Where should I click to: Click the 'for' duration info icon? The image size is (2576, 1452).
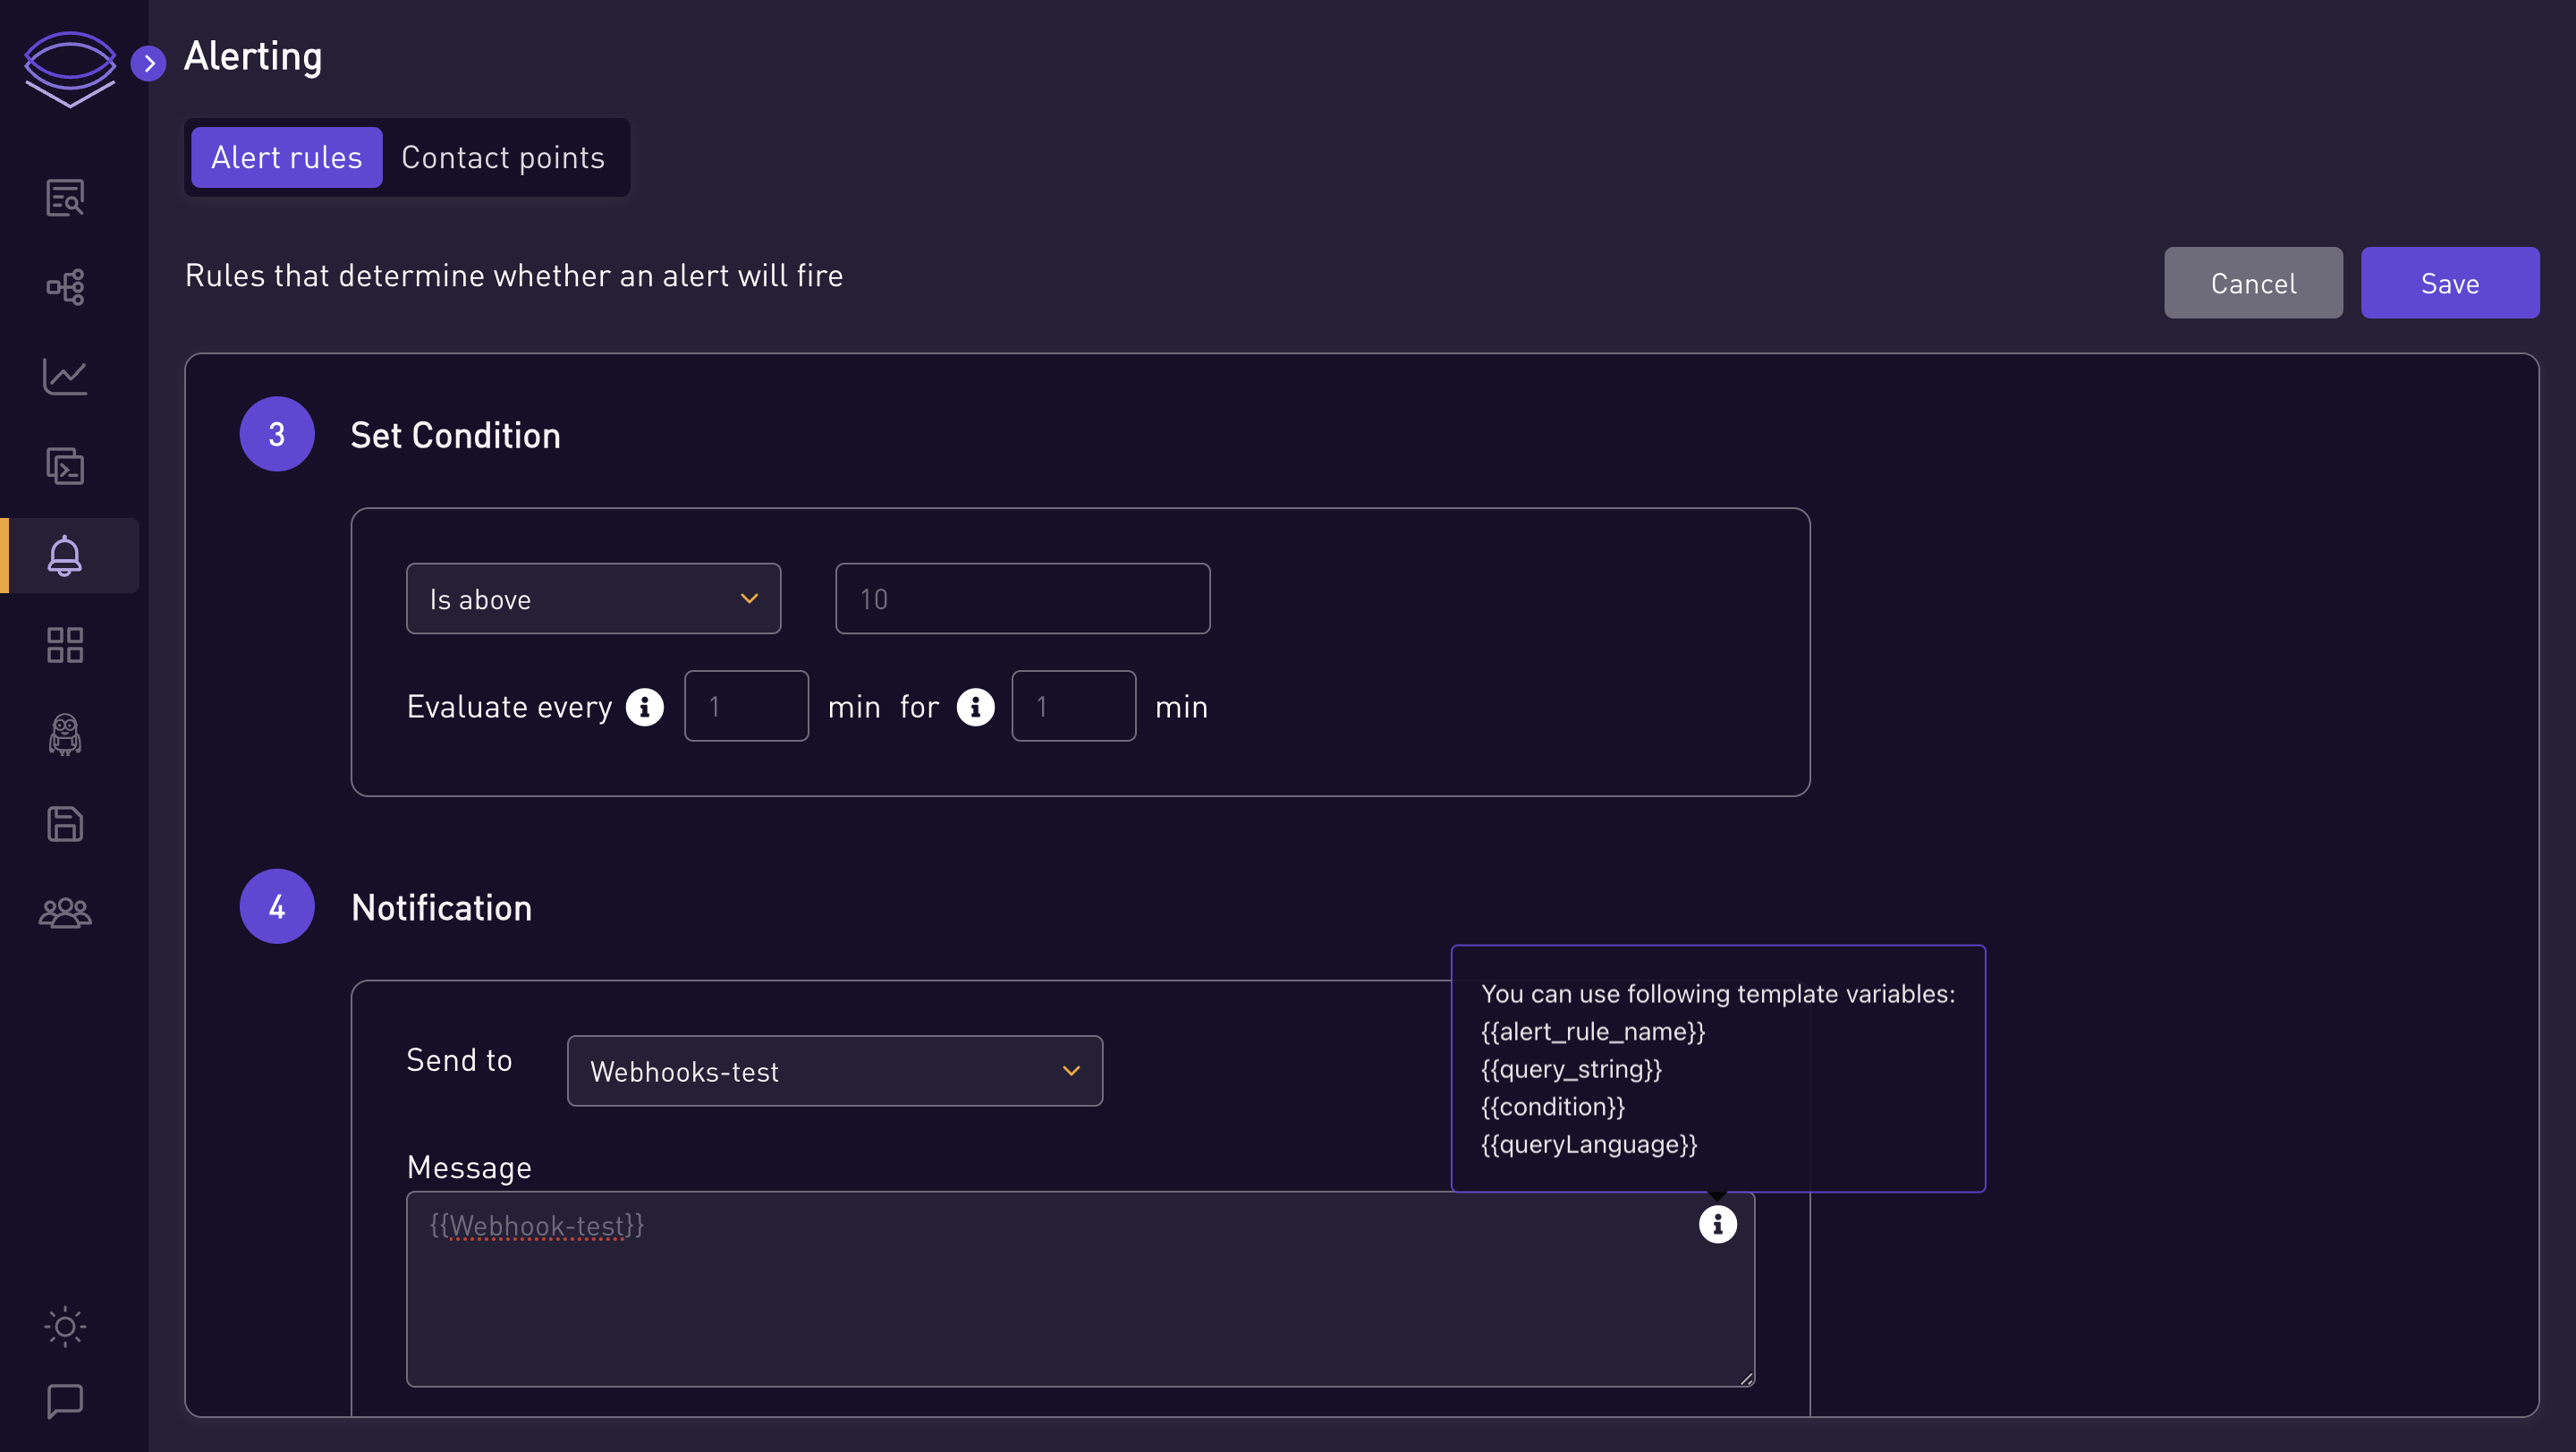(x=975, y=707)
